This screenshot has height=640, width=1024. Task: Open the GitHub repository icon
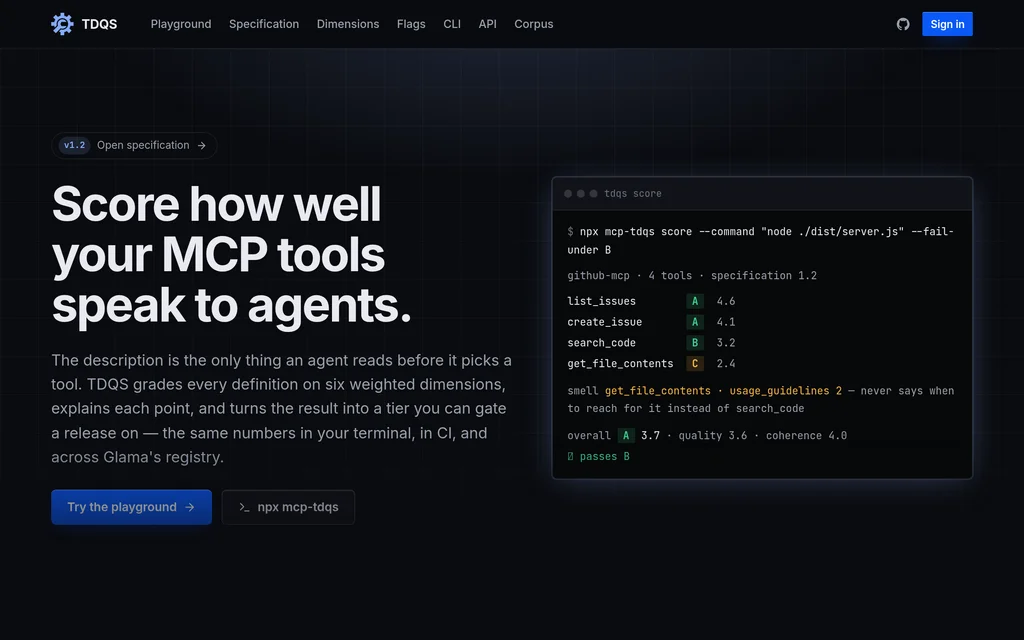(x=903, y=24)
